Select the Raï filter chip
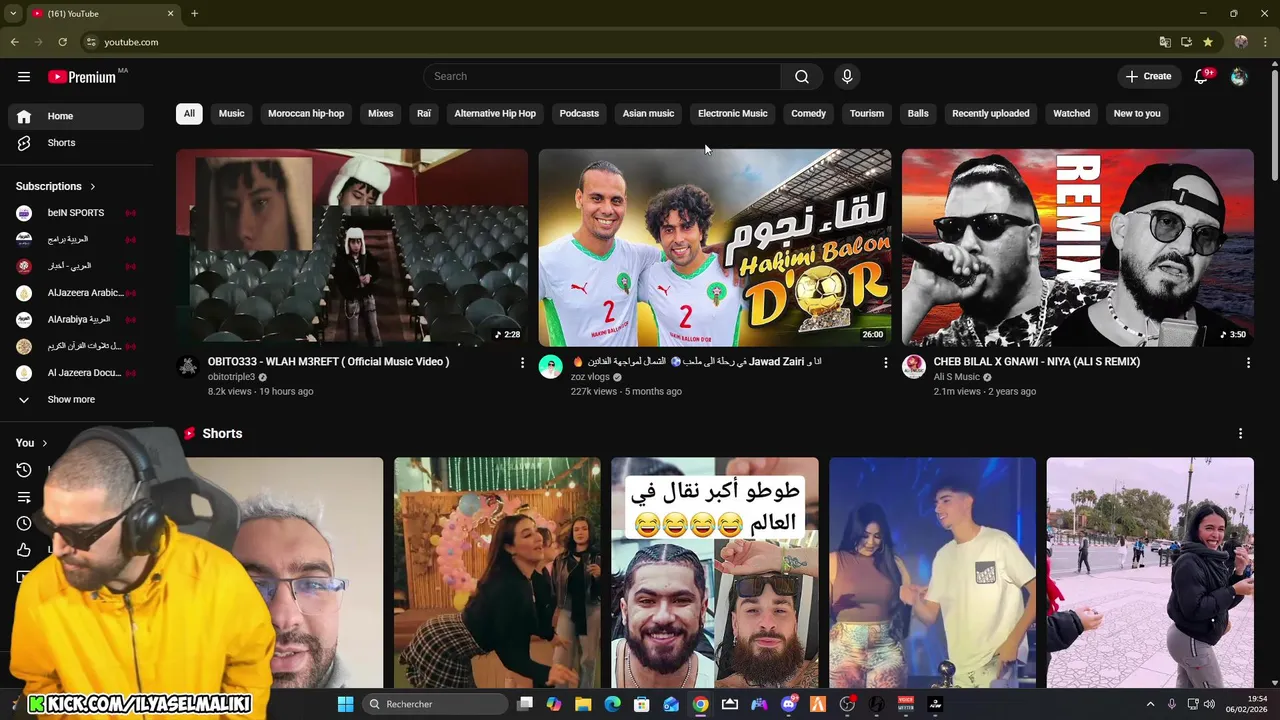This screenshot has height=720, width=1280. point(424,114)
